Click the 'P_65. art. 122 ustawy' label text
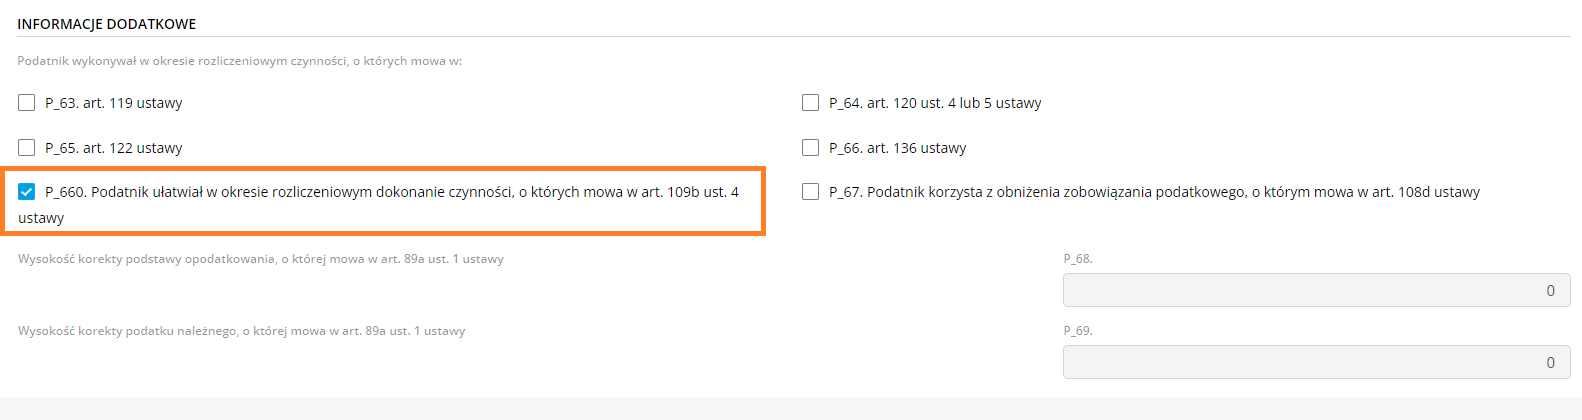Viewport: 1582px width, 420px height. (x=114, y=148)
